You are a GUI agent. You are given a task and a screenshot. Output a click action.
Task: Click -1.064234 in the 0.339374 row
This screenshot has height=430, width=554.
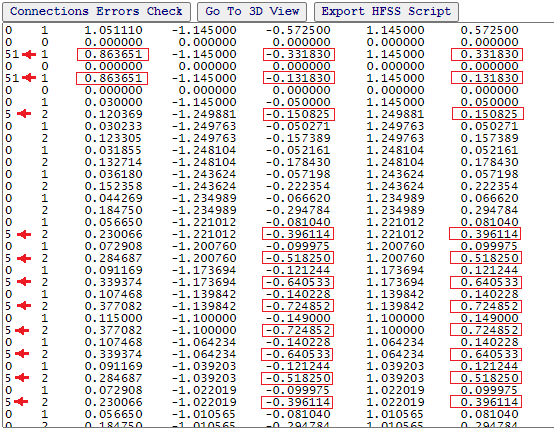coord(204,354)
